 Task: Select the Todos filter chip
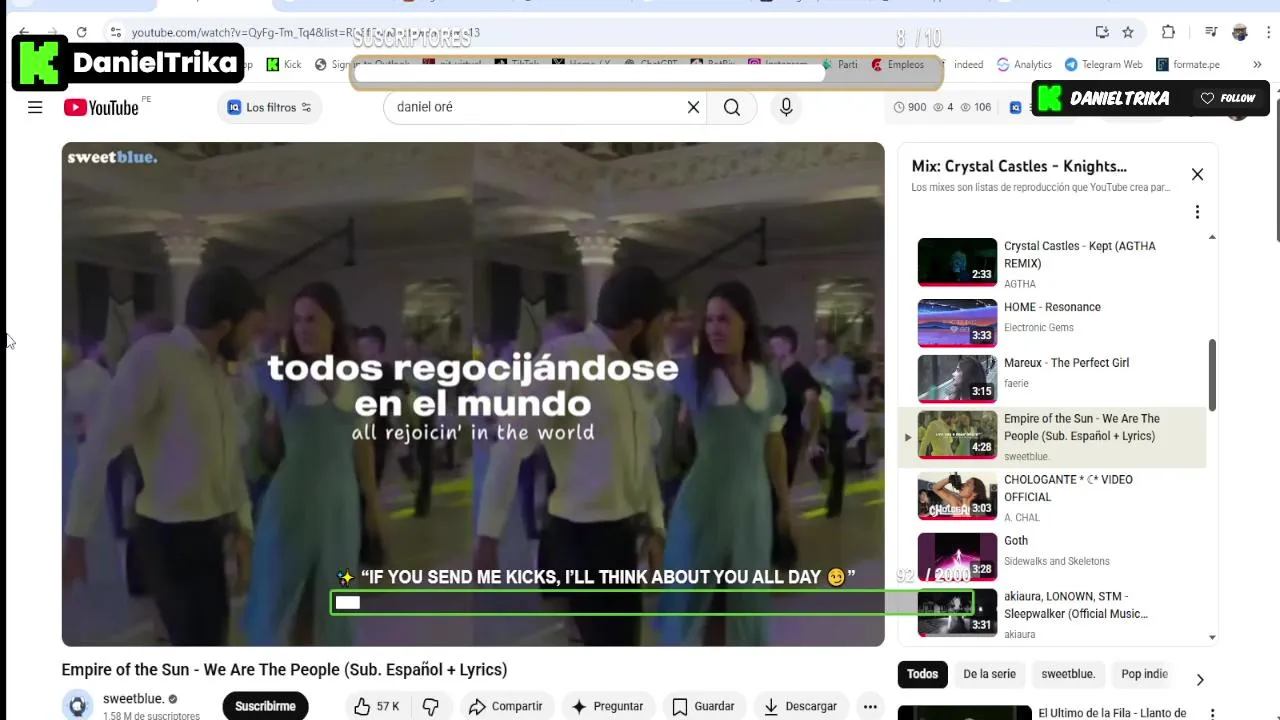(922, 674)
